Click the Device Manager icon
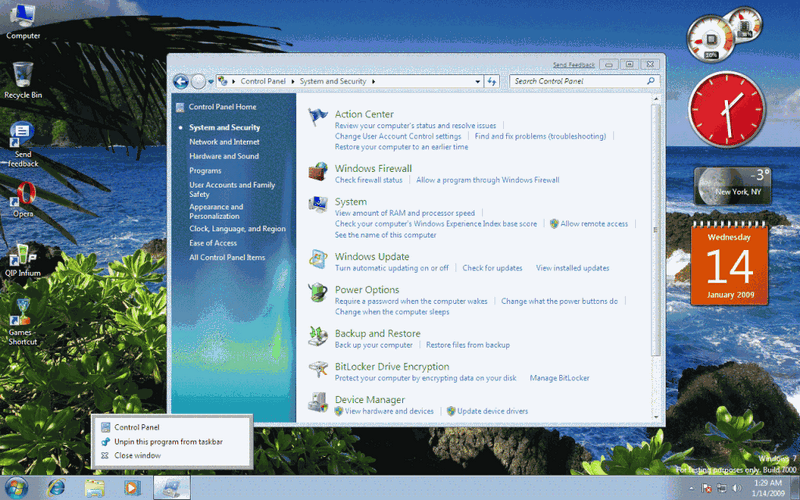 click(x=318, y=403)
